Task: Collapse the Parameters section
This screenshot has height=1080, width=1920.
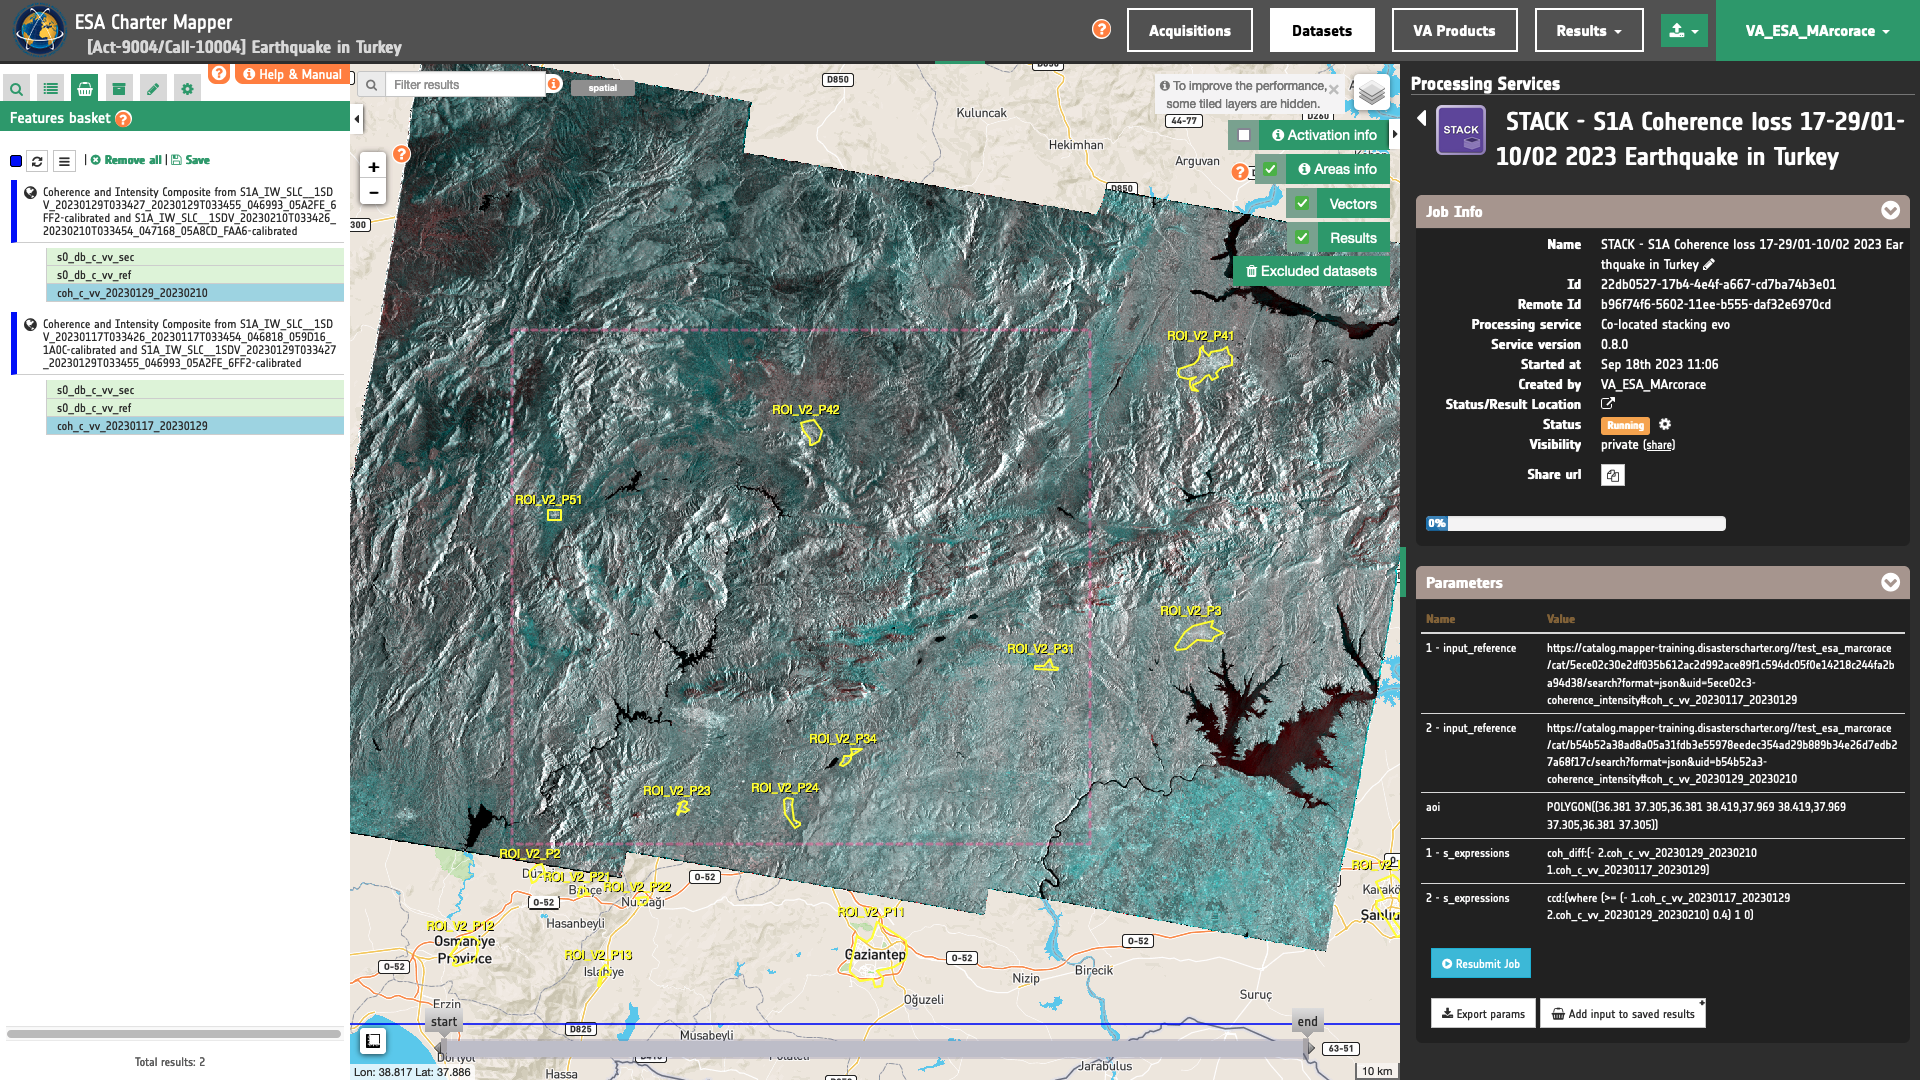Action: pos(1890,582)
